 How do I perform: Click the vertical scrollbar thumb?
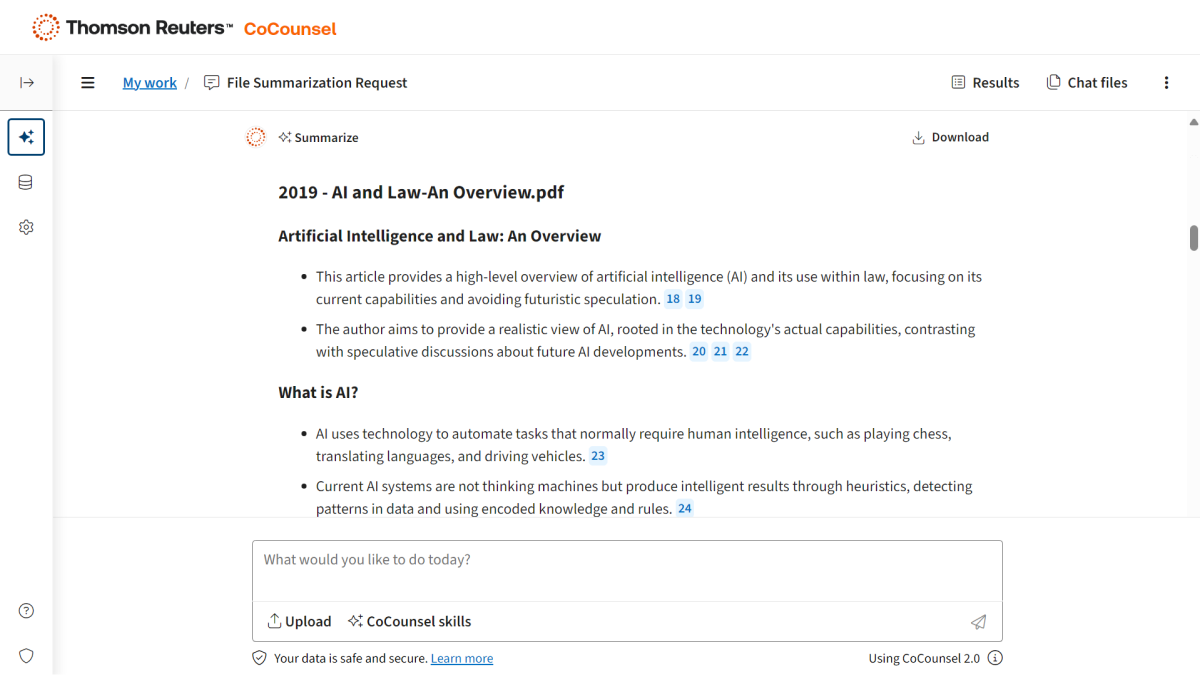(1193, 238)
